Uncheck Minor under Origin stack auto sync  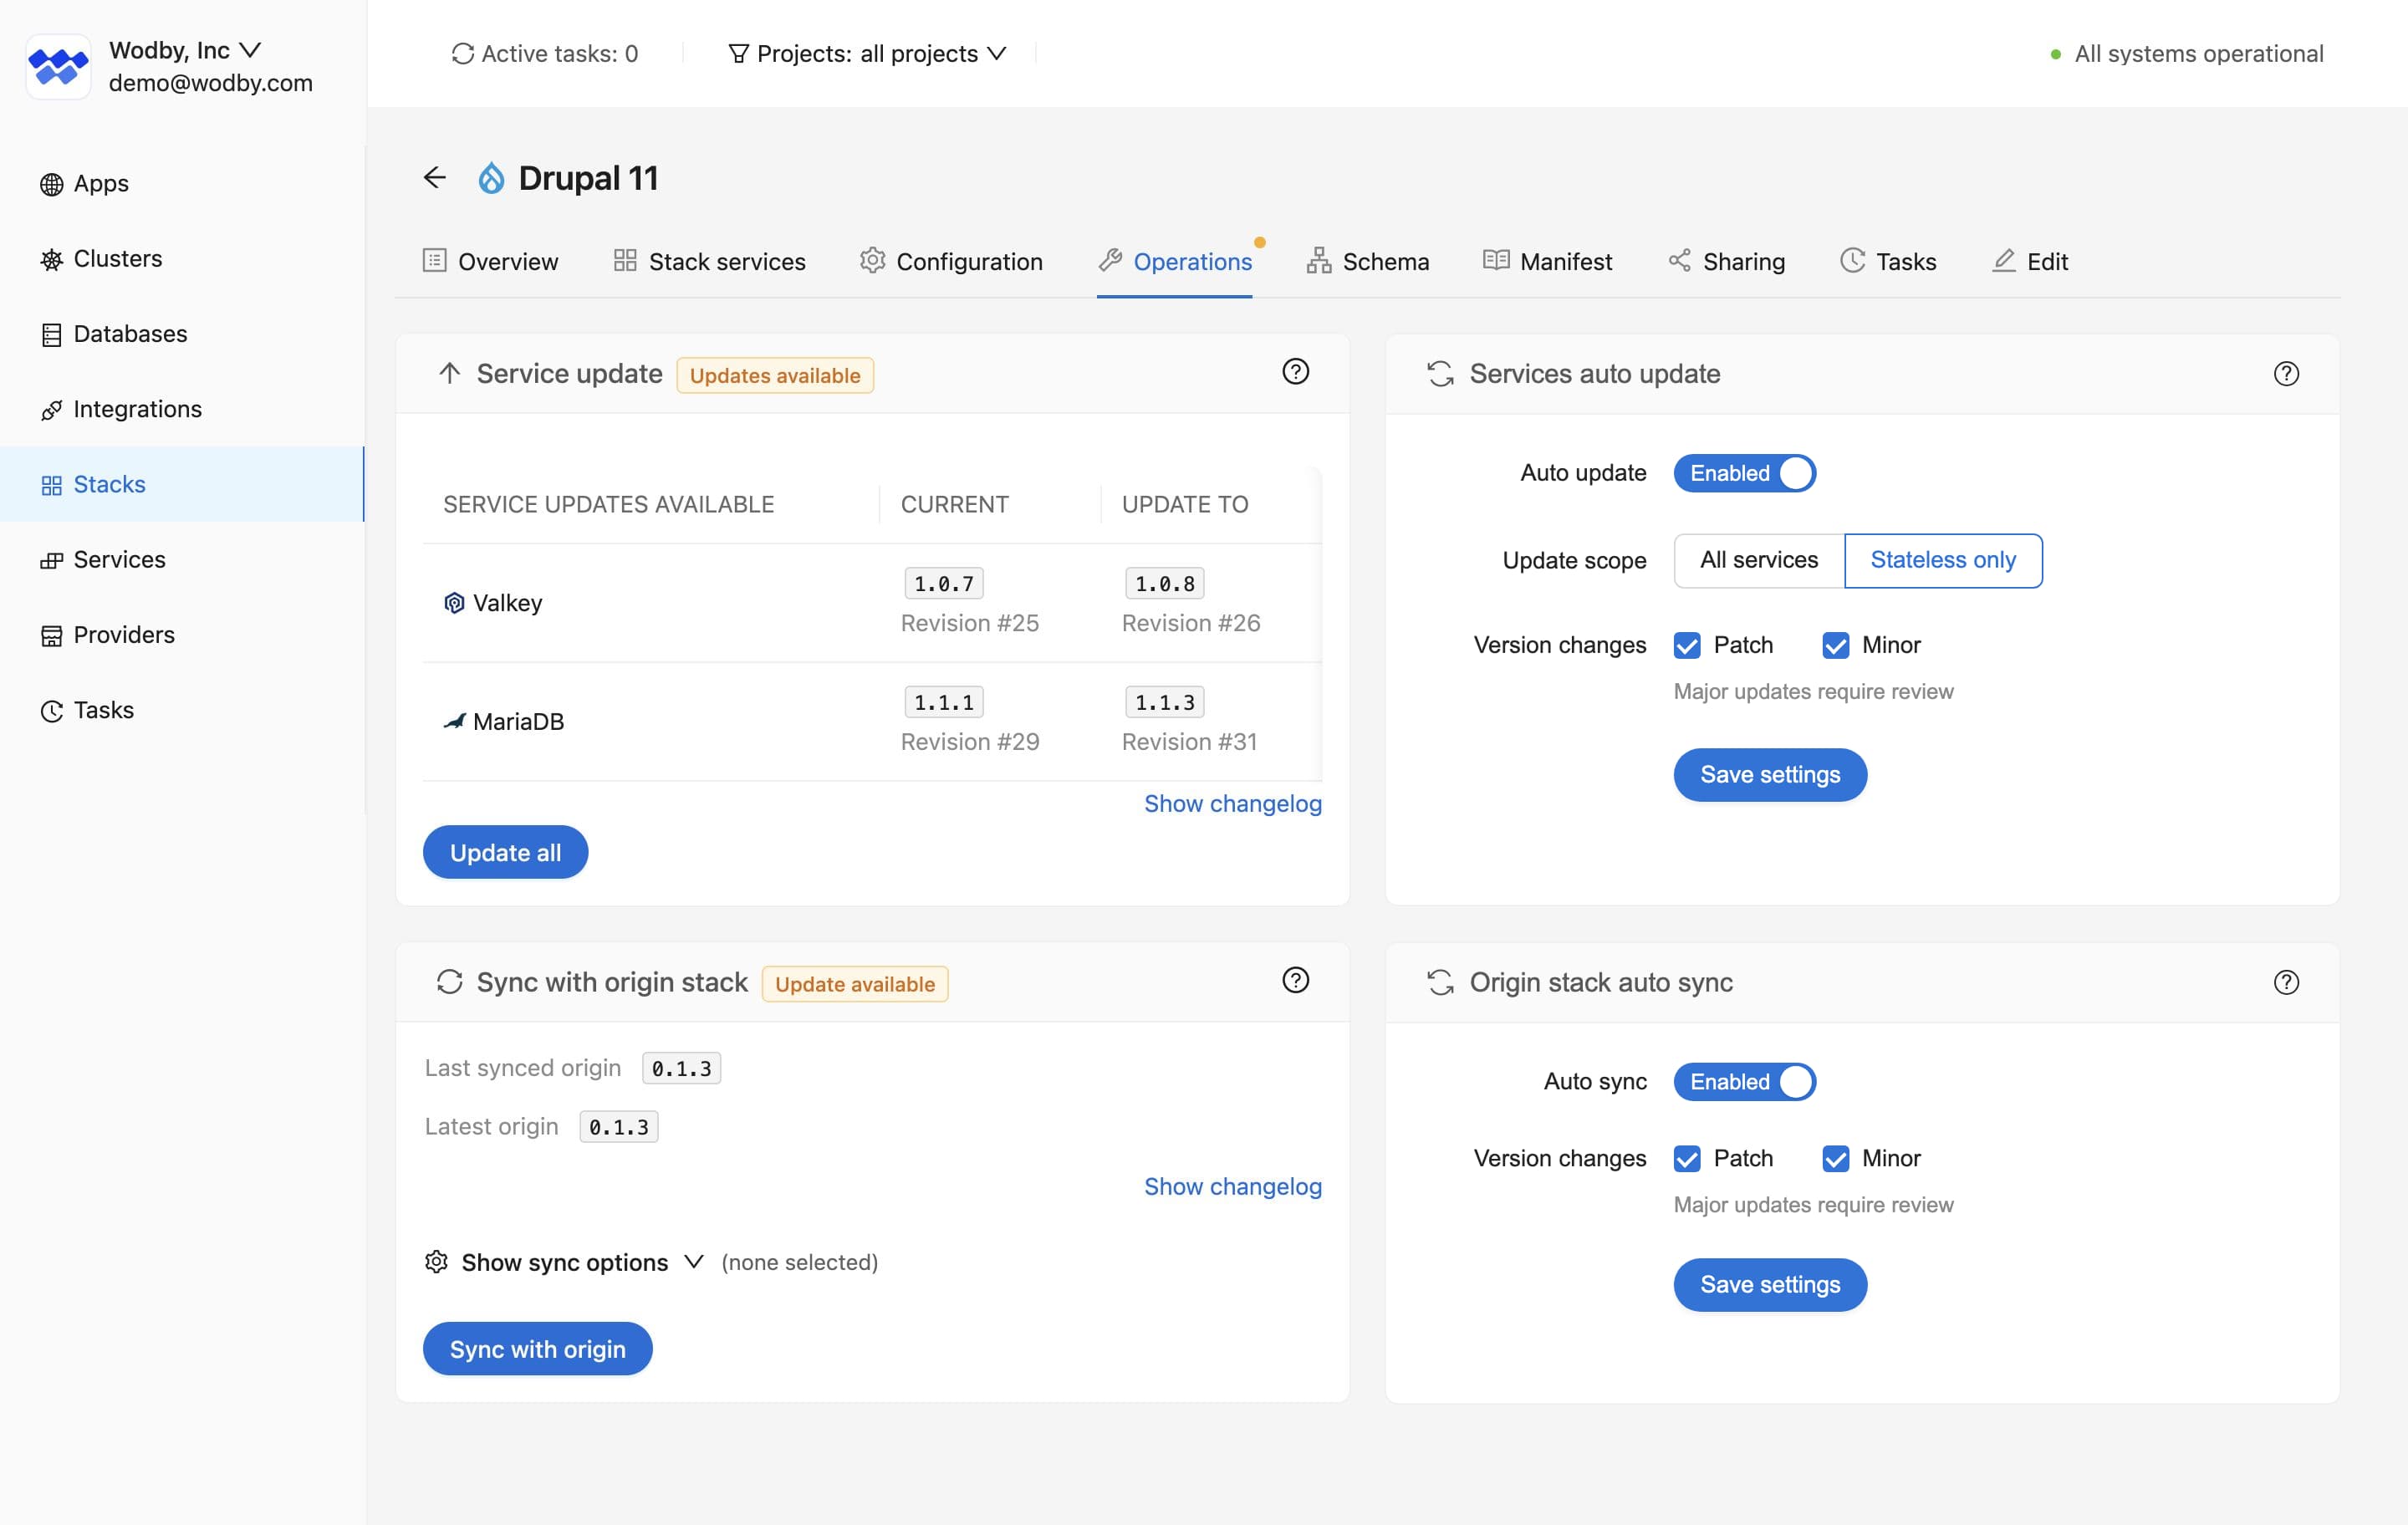point(1835,1159)
